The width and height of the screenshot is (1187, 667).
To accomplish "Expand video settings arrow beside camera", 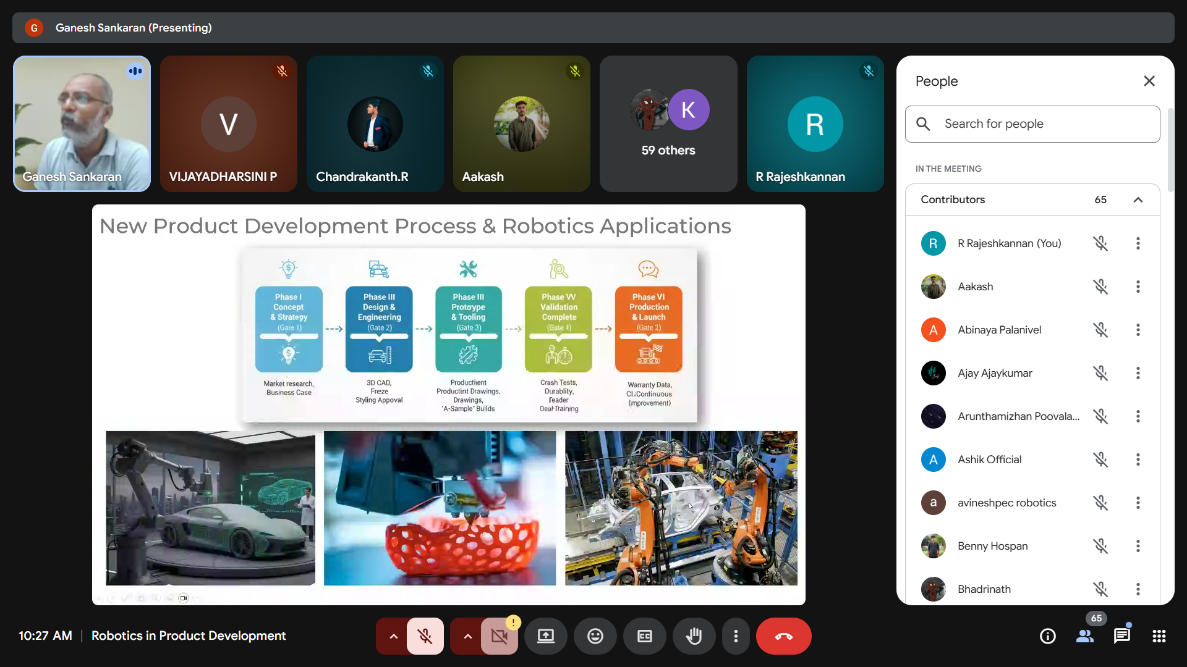I will coord(467,636).
